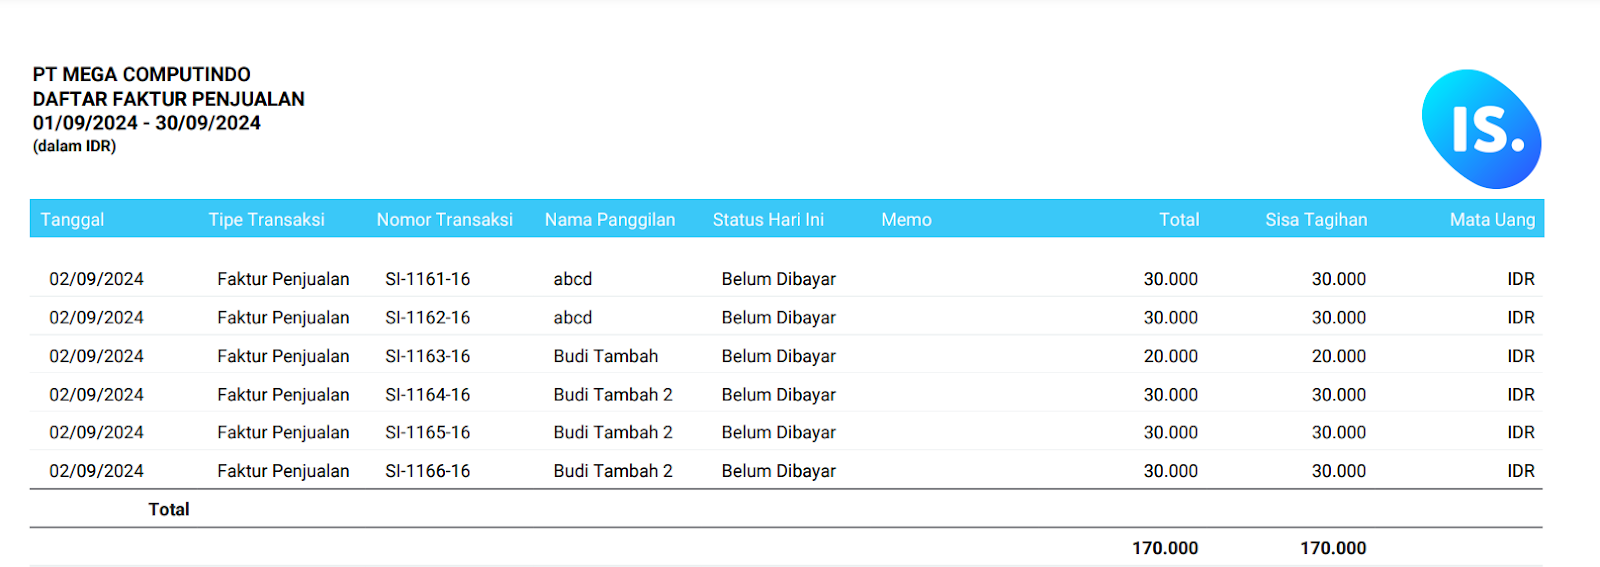Click the Nama Panggilan column header

[x=610, y=220]
